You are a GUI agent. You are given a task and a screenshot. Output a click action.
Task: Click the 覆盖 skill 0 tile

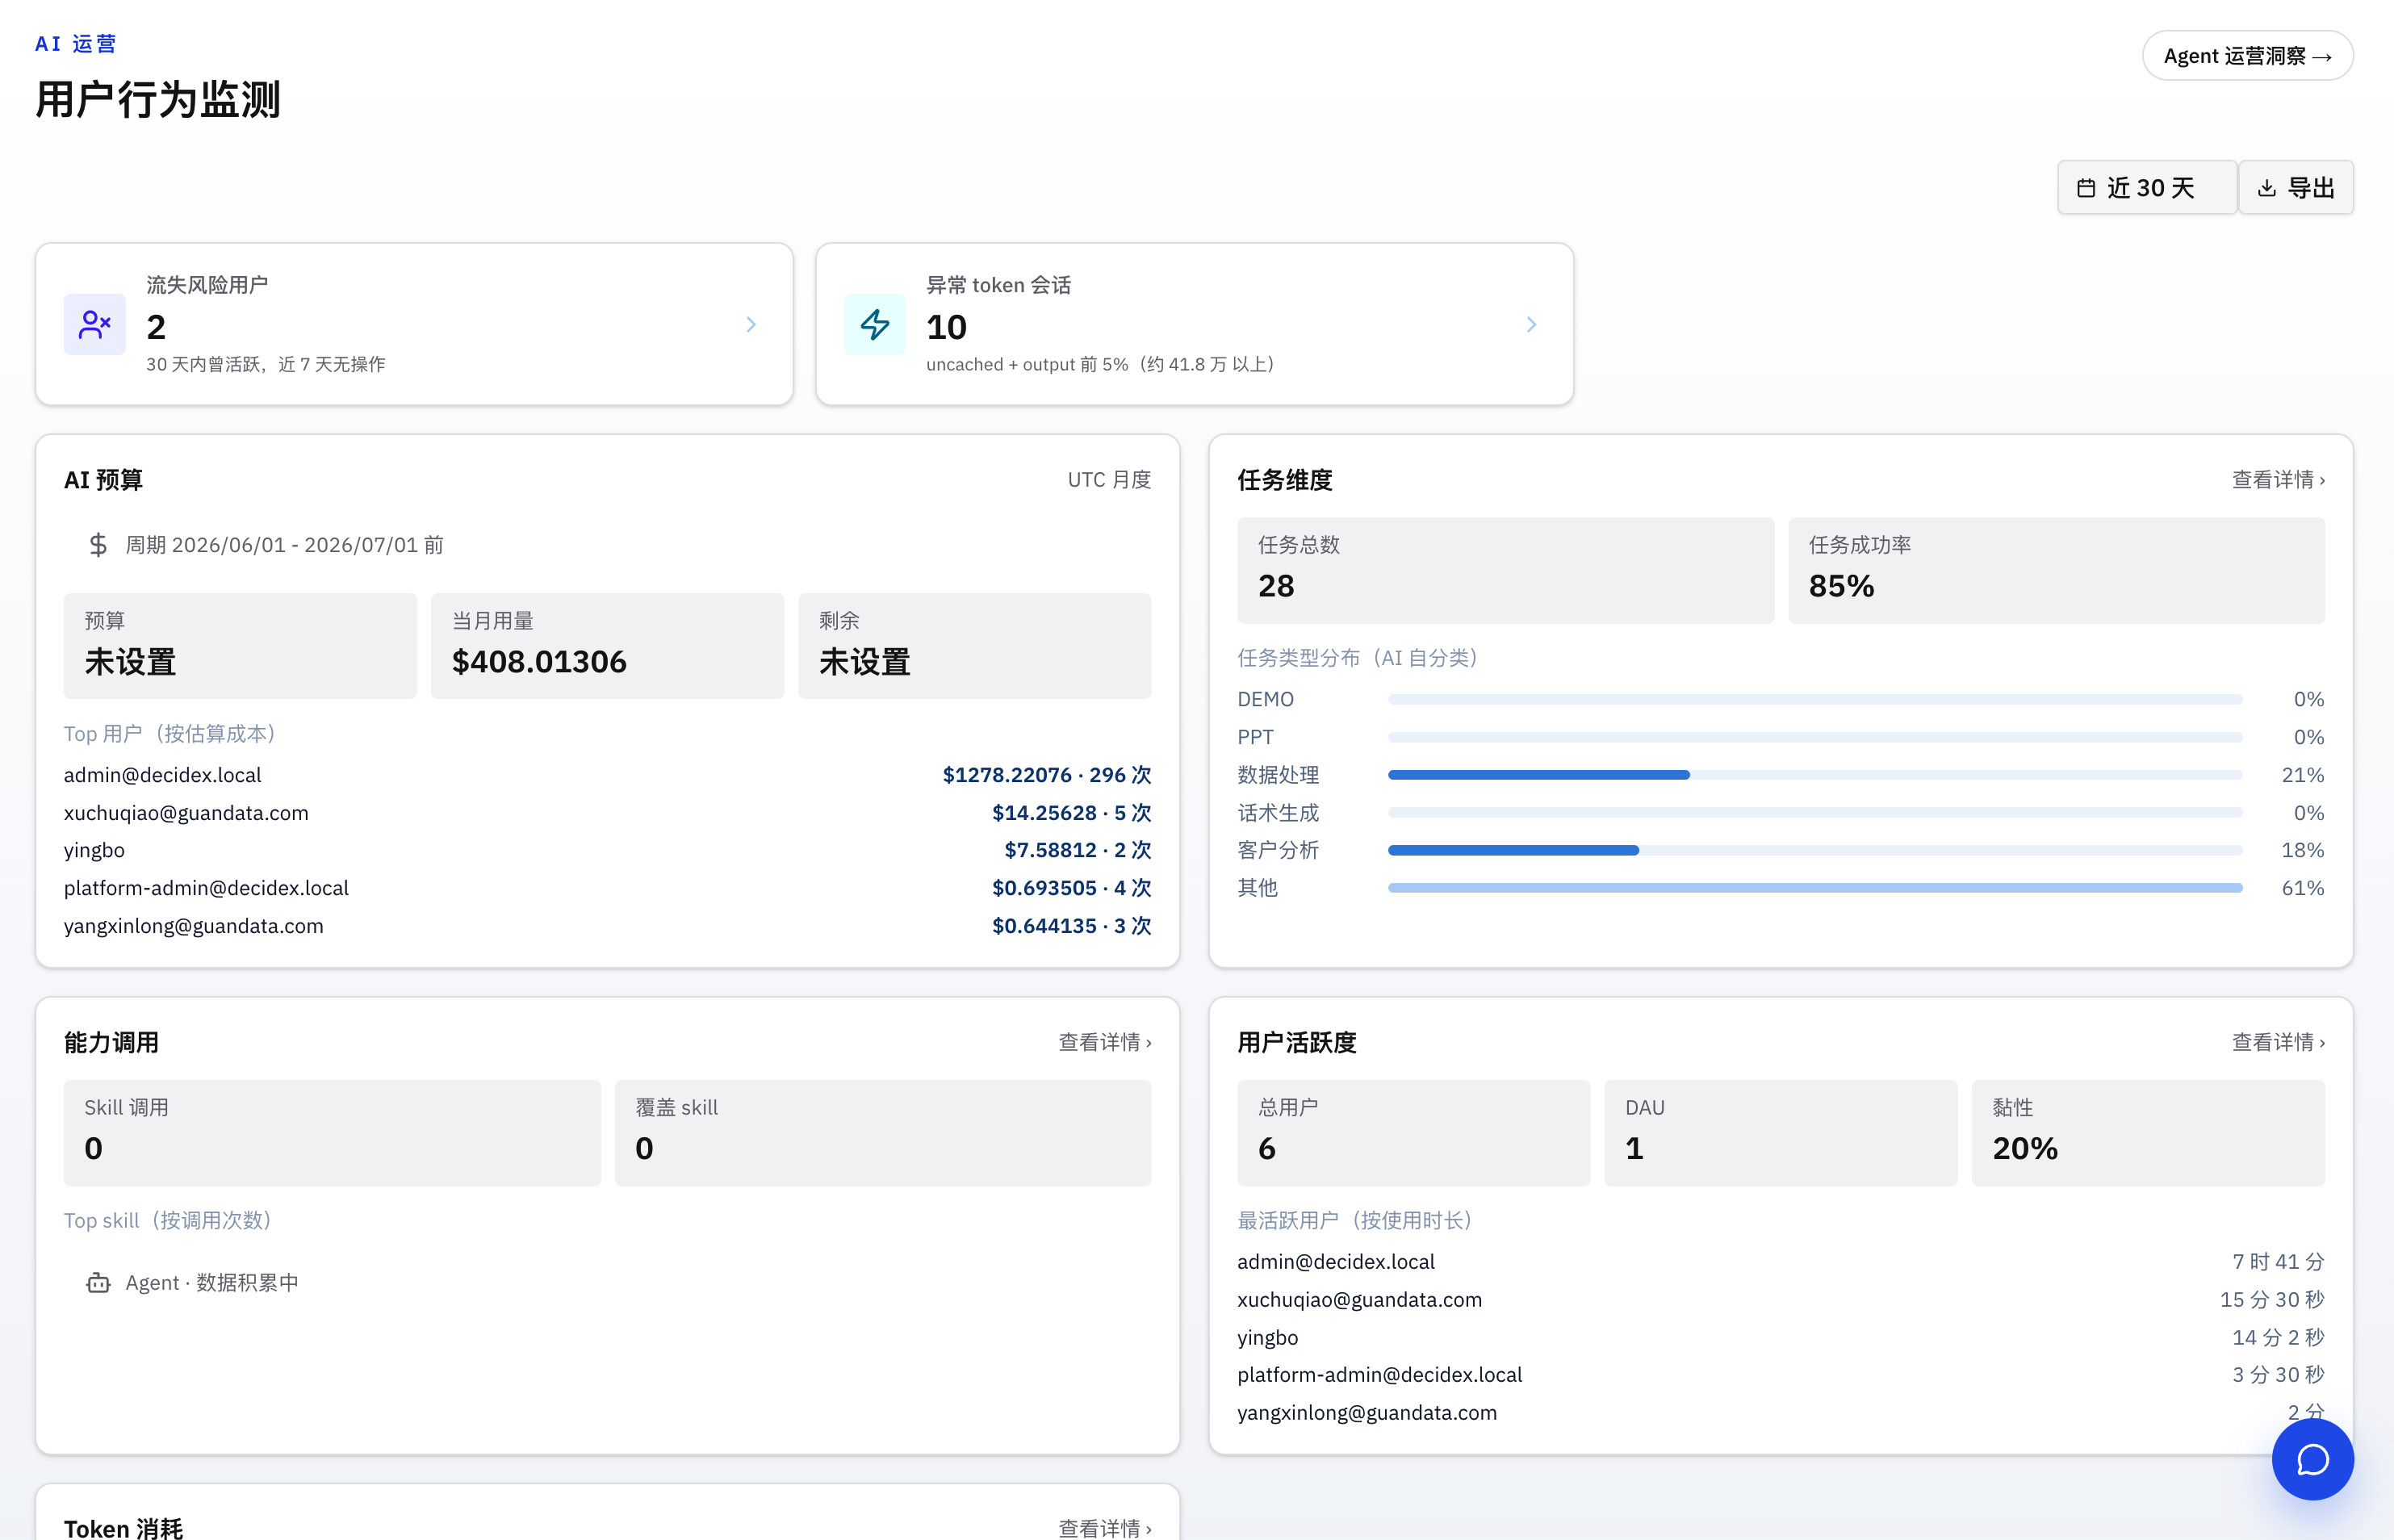(883, 1133)
